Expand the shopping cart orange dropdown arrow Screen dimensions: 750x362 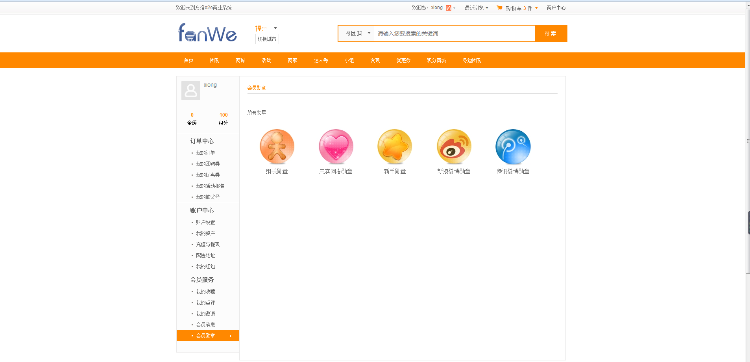pos(536,8)
